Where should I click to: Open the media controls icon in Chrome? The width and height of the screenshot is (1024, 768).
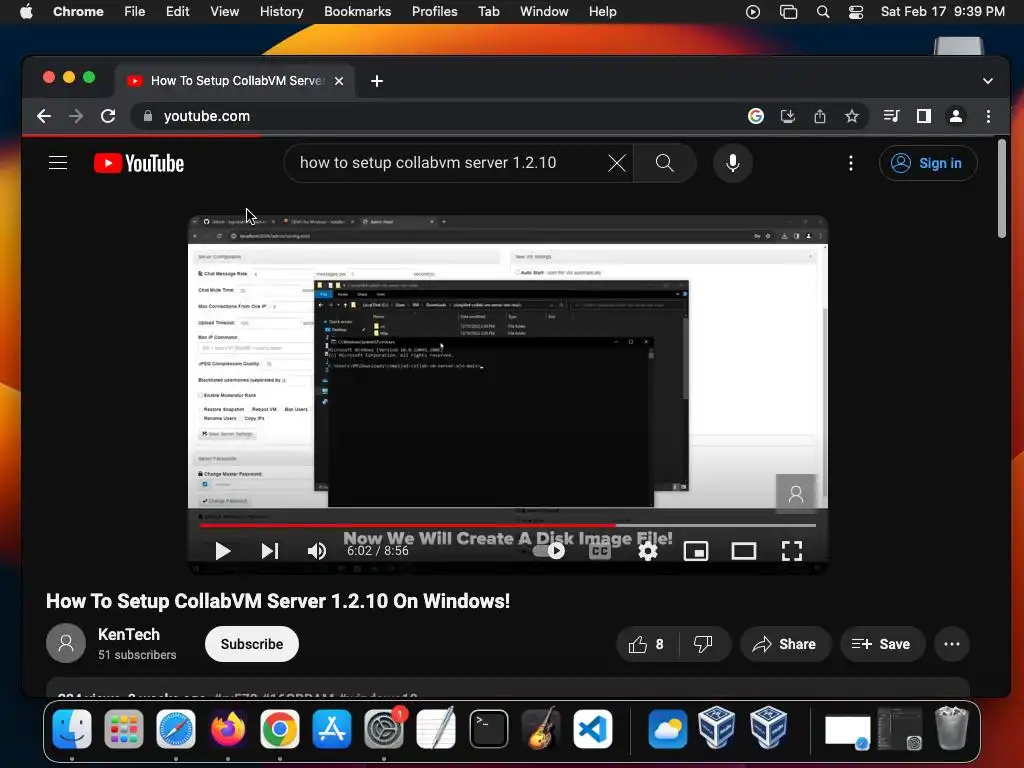(891, 116)
